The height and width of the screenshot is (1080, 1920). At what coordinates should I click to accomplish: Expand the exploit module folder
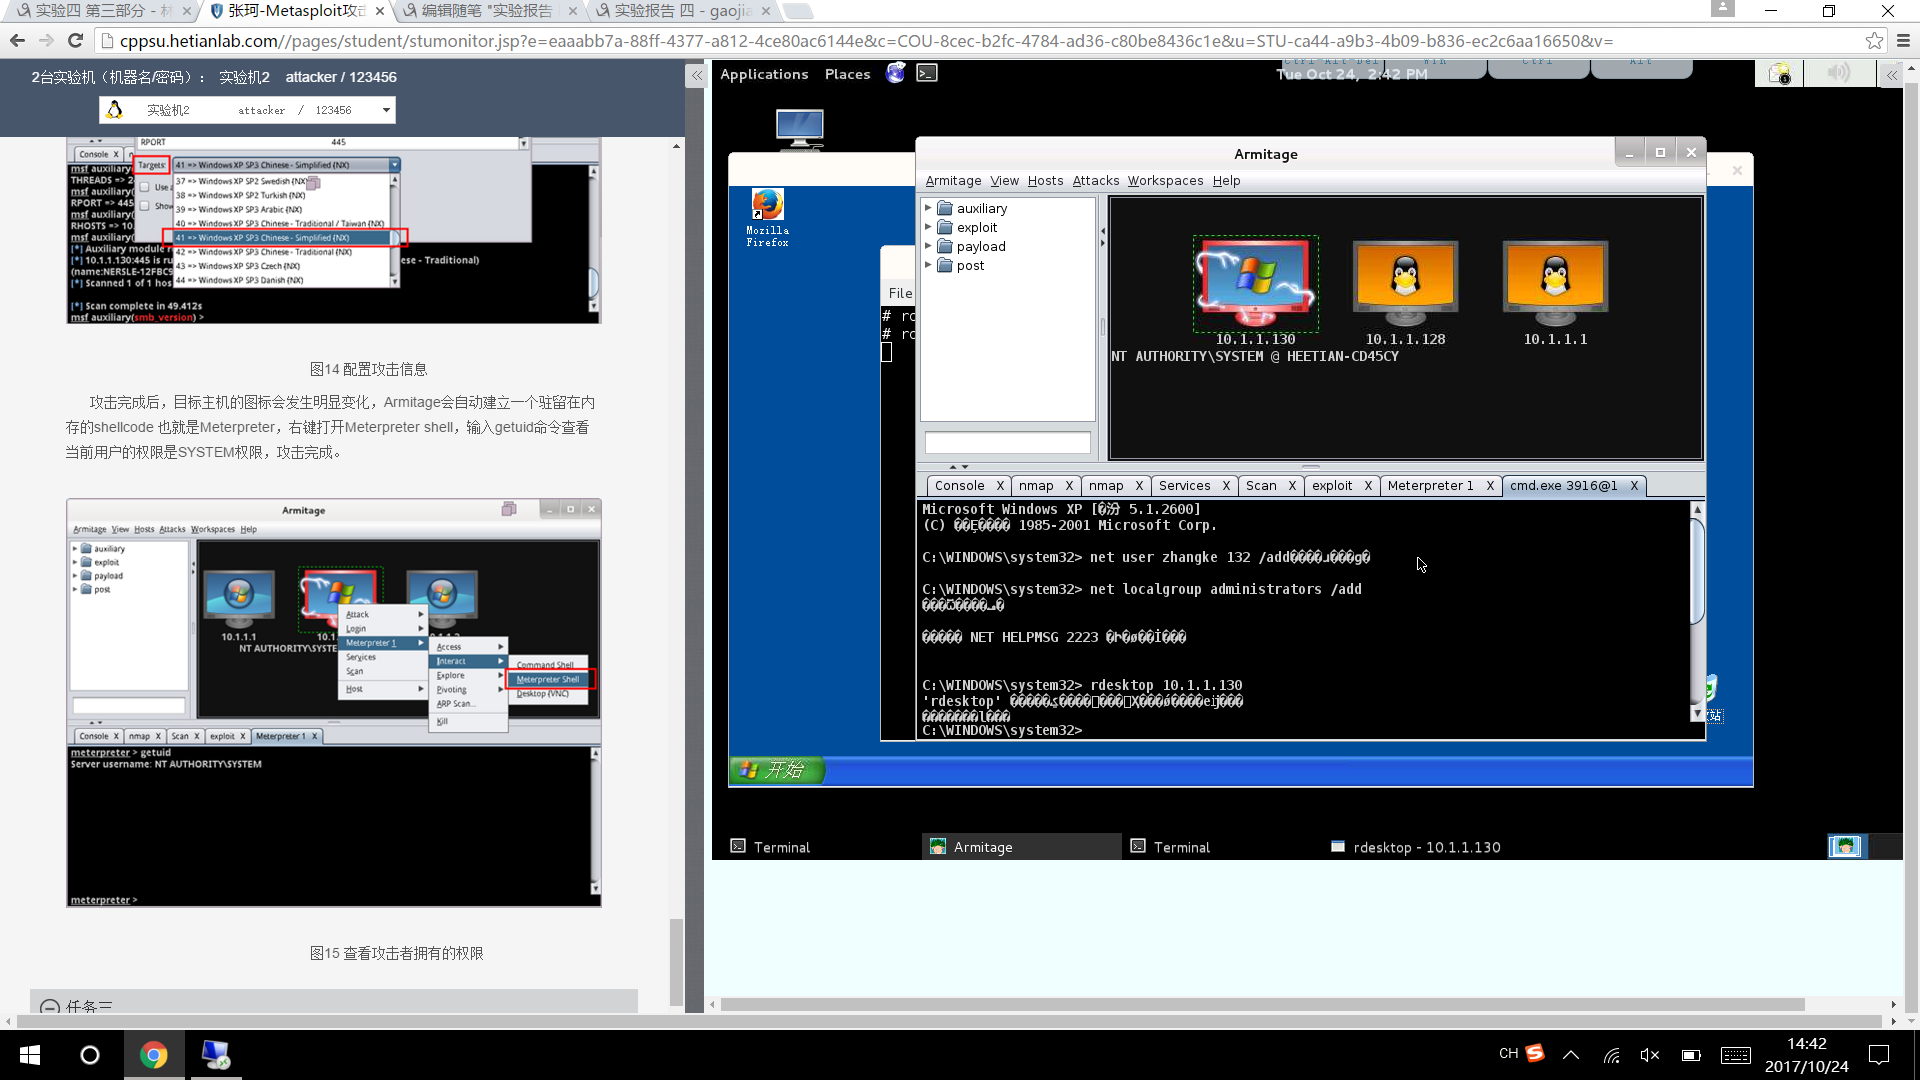[928, 227]
